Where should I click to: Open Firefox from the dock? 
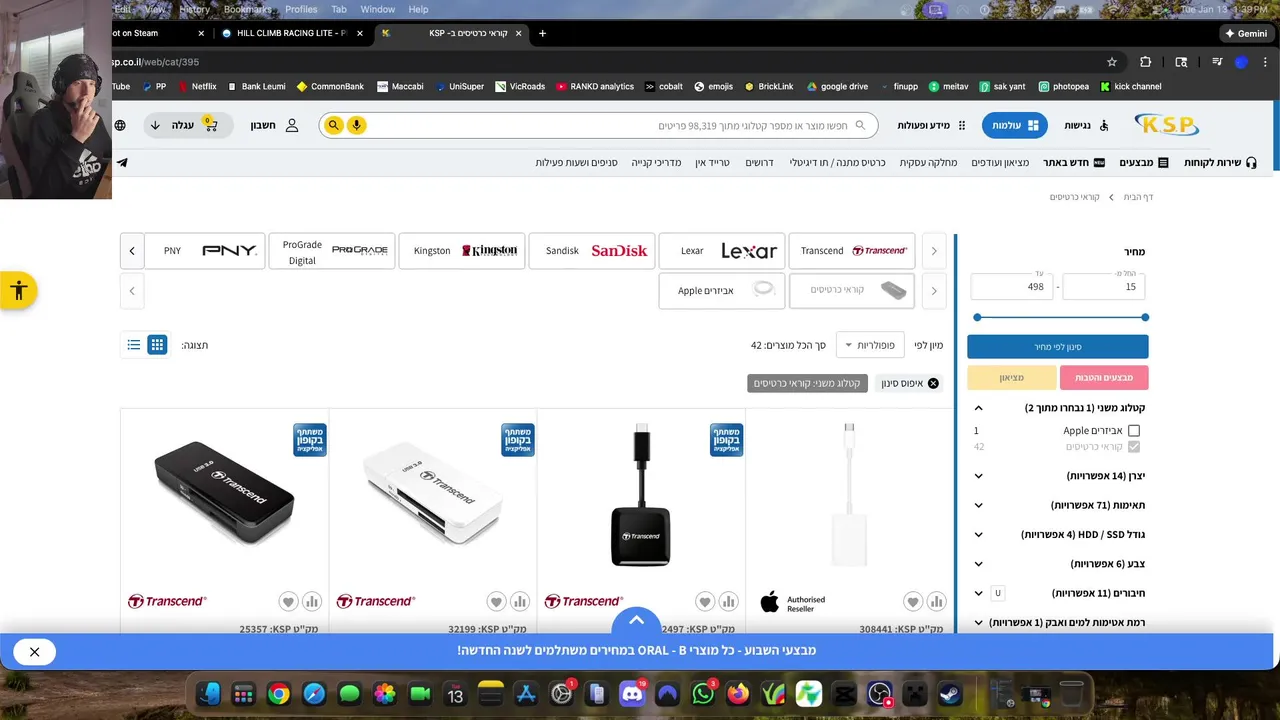[x=738, y=693]
